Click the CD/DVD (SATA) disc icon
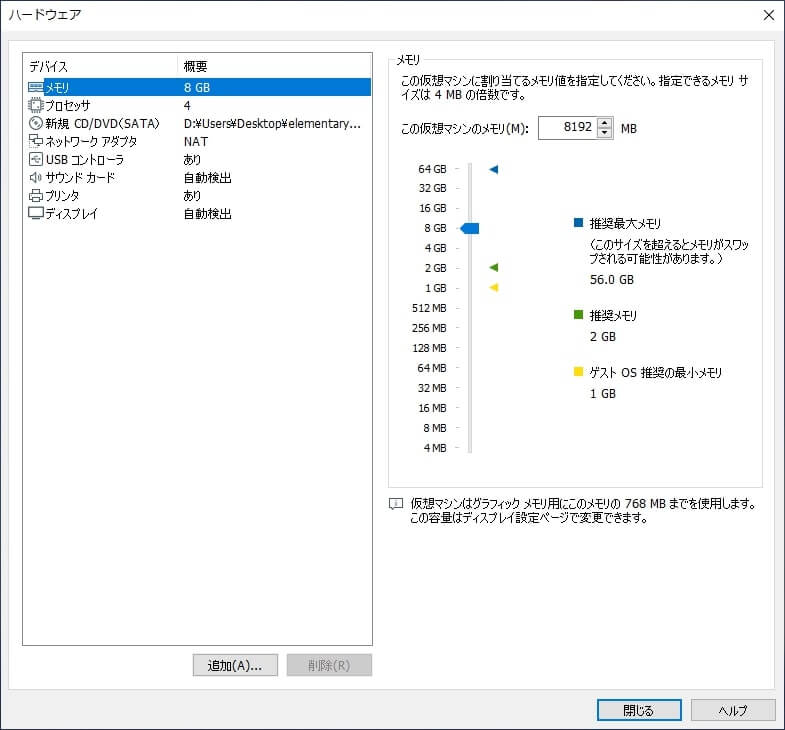This screenshot has width=785, height=730. [x=36, y=124]
